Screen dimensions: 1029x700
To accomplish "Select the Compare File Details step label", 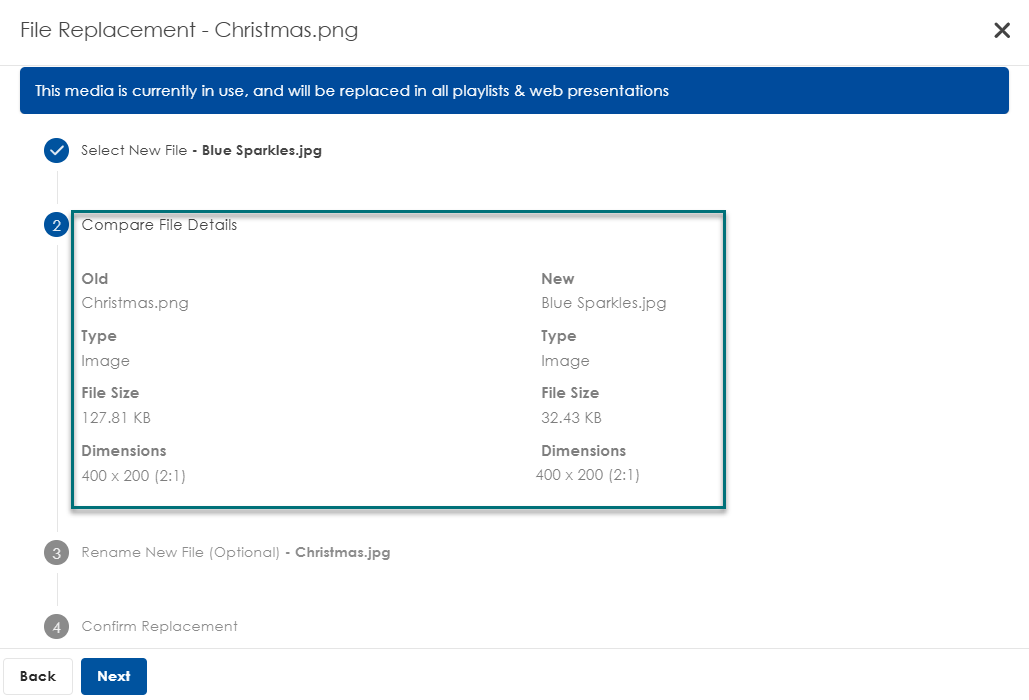I will [x=159, y=225].
